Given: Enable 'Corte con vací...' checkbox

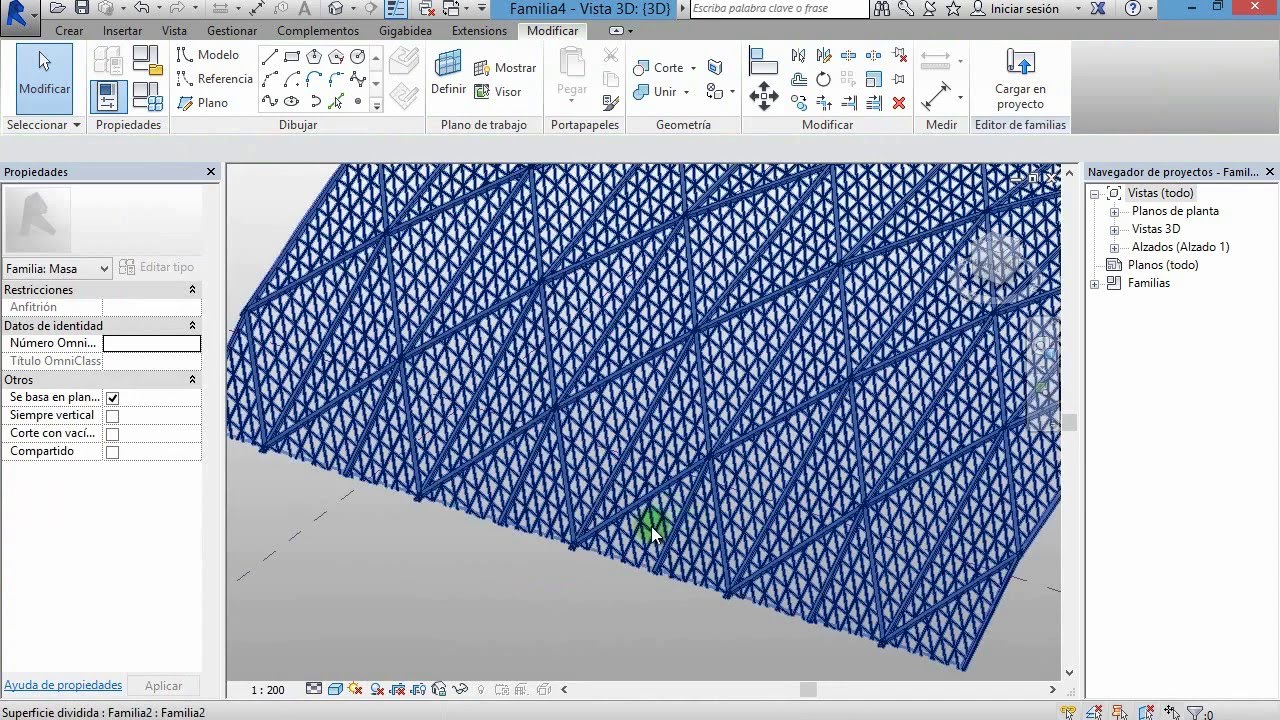Looking at the screenshot, I should tap(112, 434).
